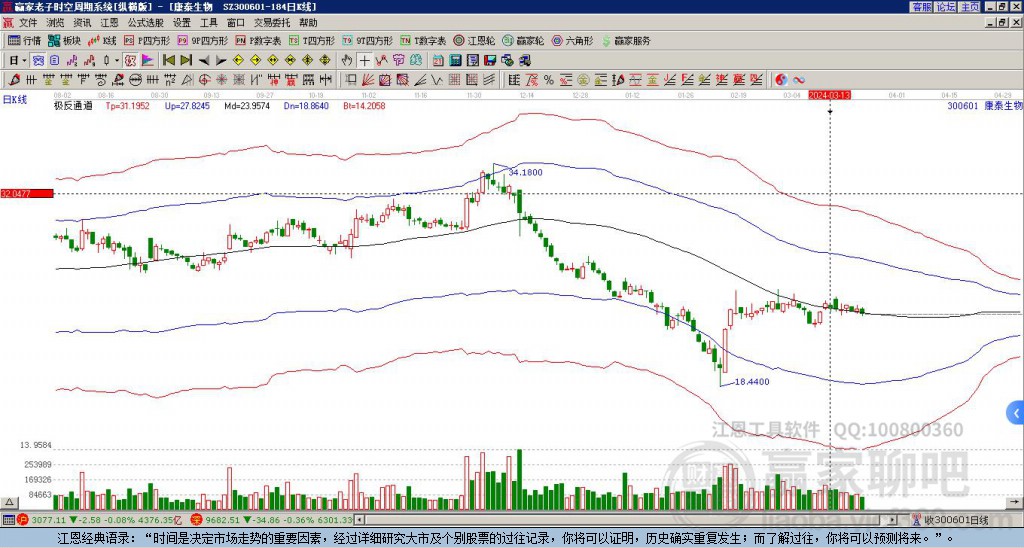The image size is (1024, 548).
Task: Click the 34.1800 high price label
Action: pyautogui.click(x=525, y=172)
